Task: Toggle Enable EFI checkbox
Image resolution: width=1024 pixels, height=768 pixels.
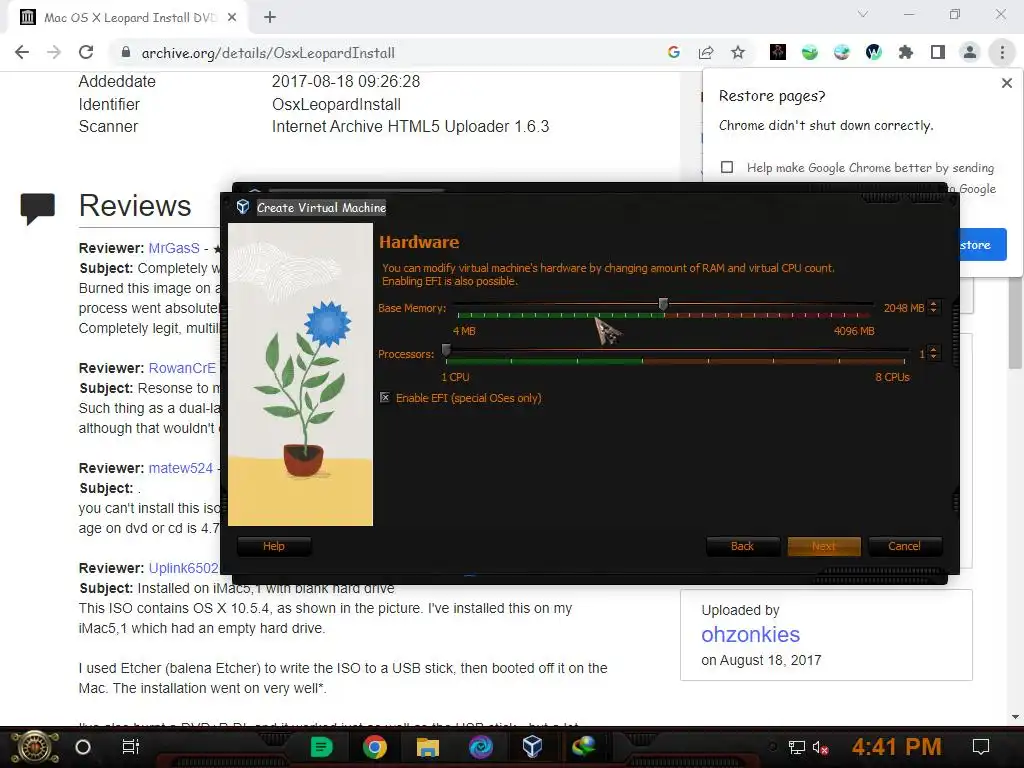Action: (x=385, y=398)
